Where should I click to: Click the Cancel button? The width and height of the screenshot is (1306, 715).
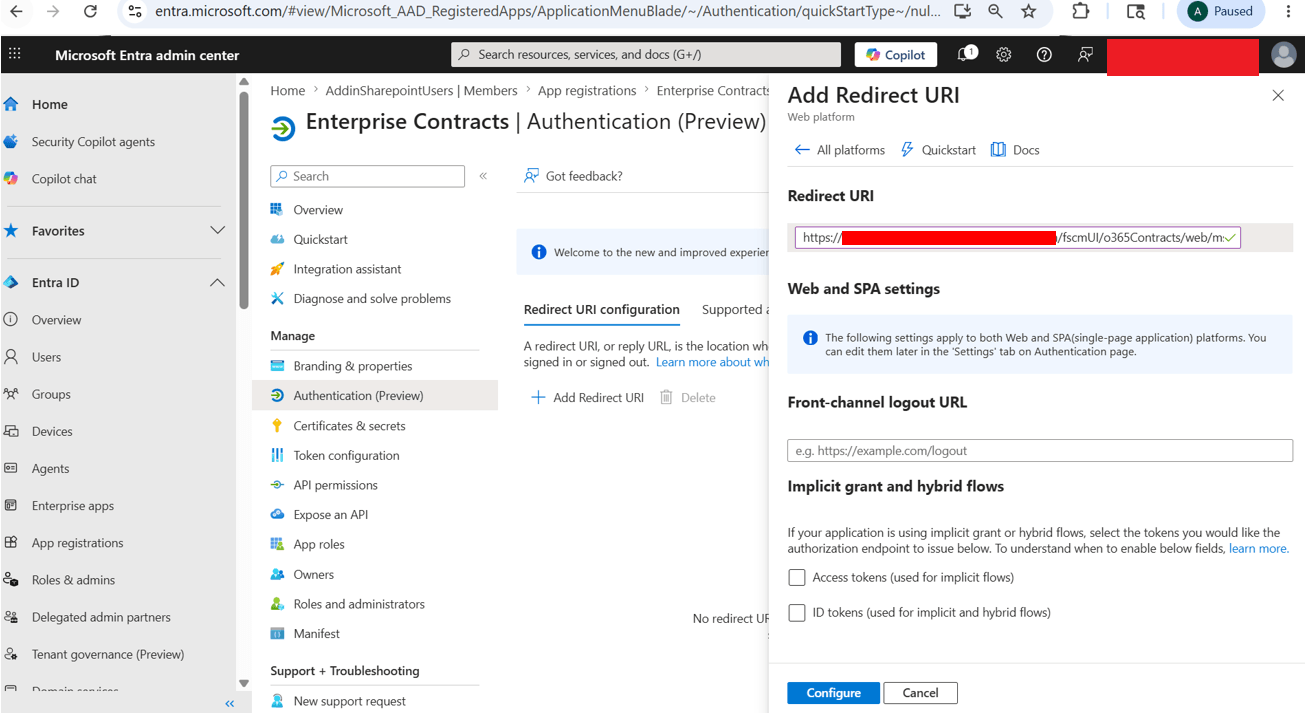pos(920,693)
